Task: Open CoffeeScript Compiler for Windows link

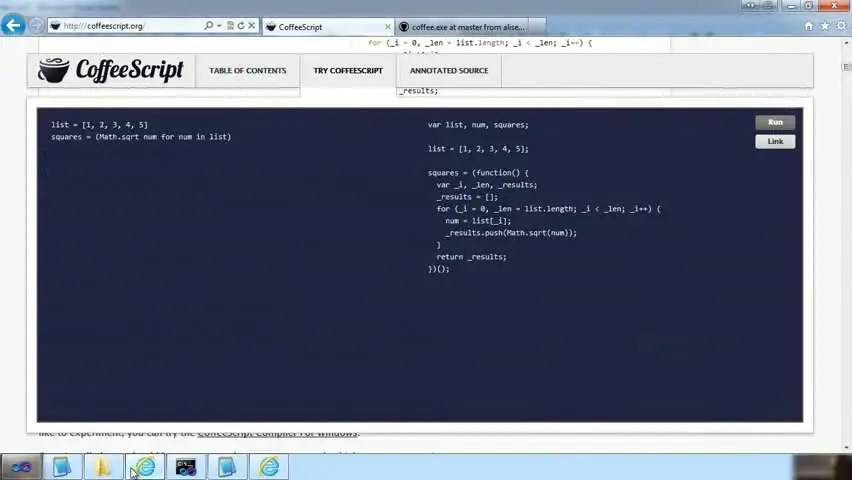Action: click(x=278, y=433)
